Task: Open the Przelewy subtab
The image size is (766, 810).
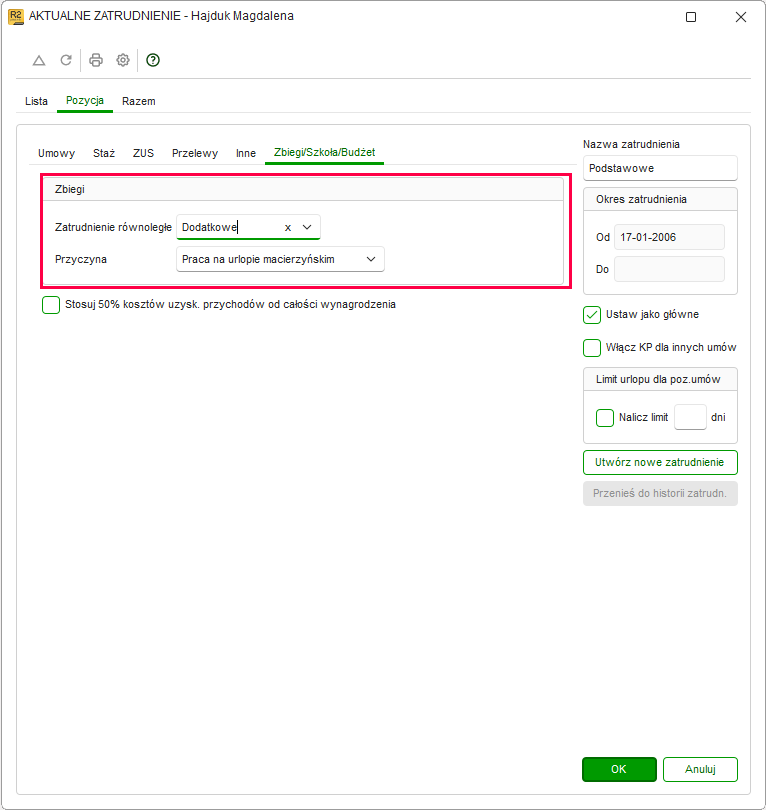Action: pos(195,153)
